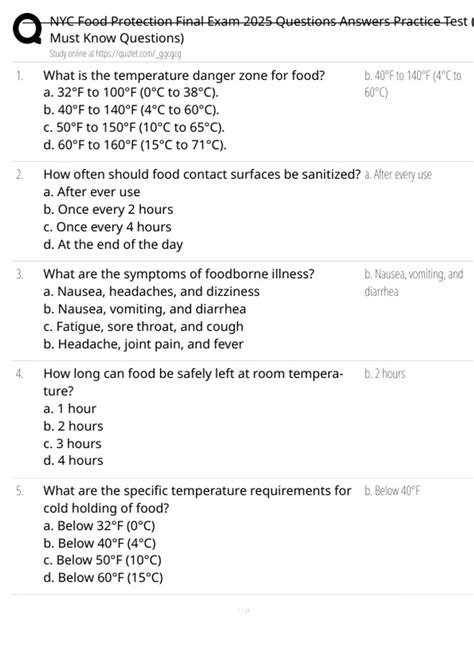Select option a. 32°F to 100°F
Viewport: 474px width, 671px height.
coord(131,92)
